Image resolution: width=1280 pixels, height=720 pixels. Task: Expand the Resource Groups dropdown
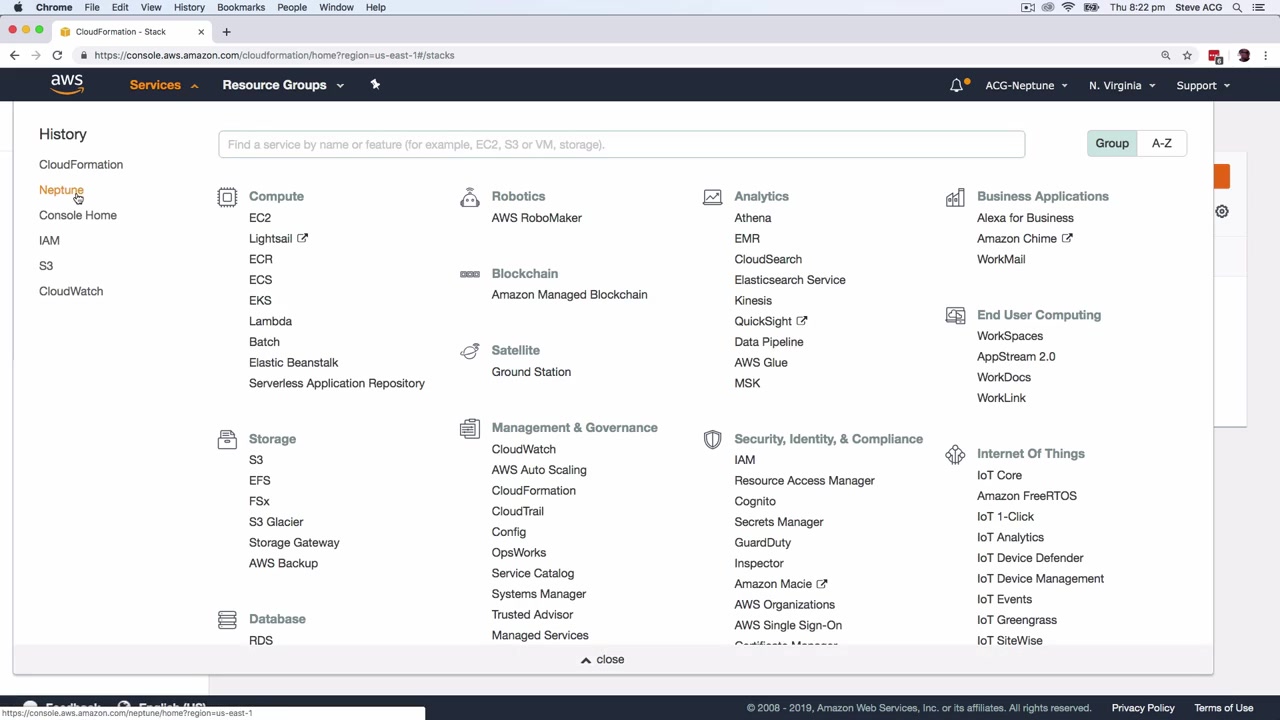click(x=283, y=85)
